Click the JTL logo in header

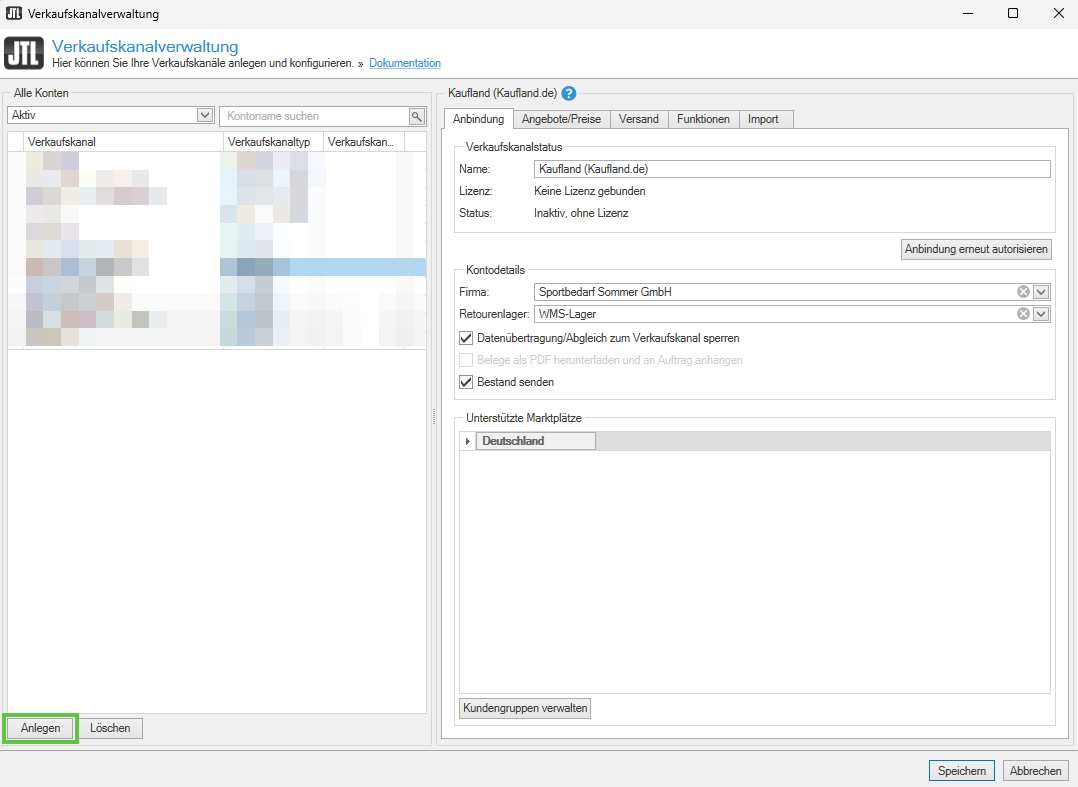pyautogui.click(x=22, y=53)
